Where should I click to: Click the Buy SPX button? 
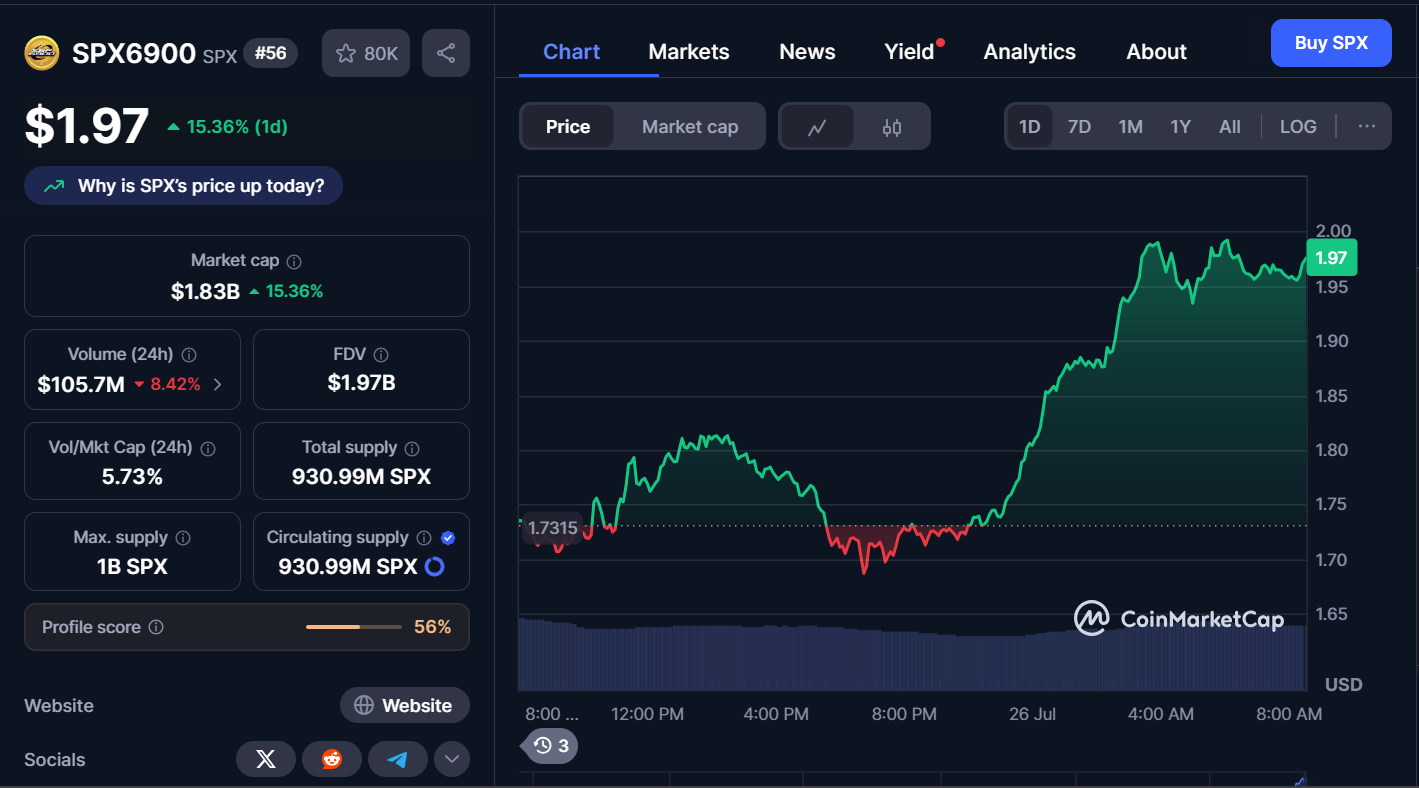point(1331,43)
